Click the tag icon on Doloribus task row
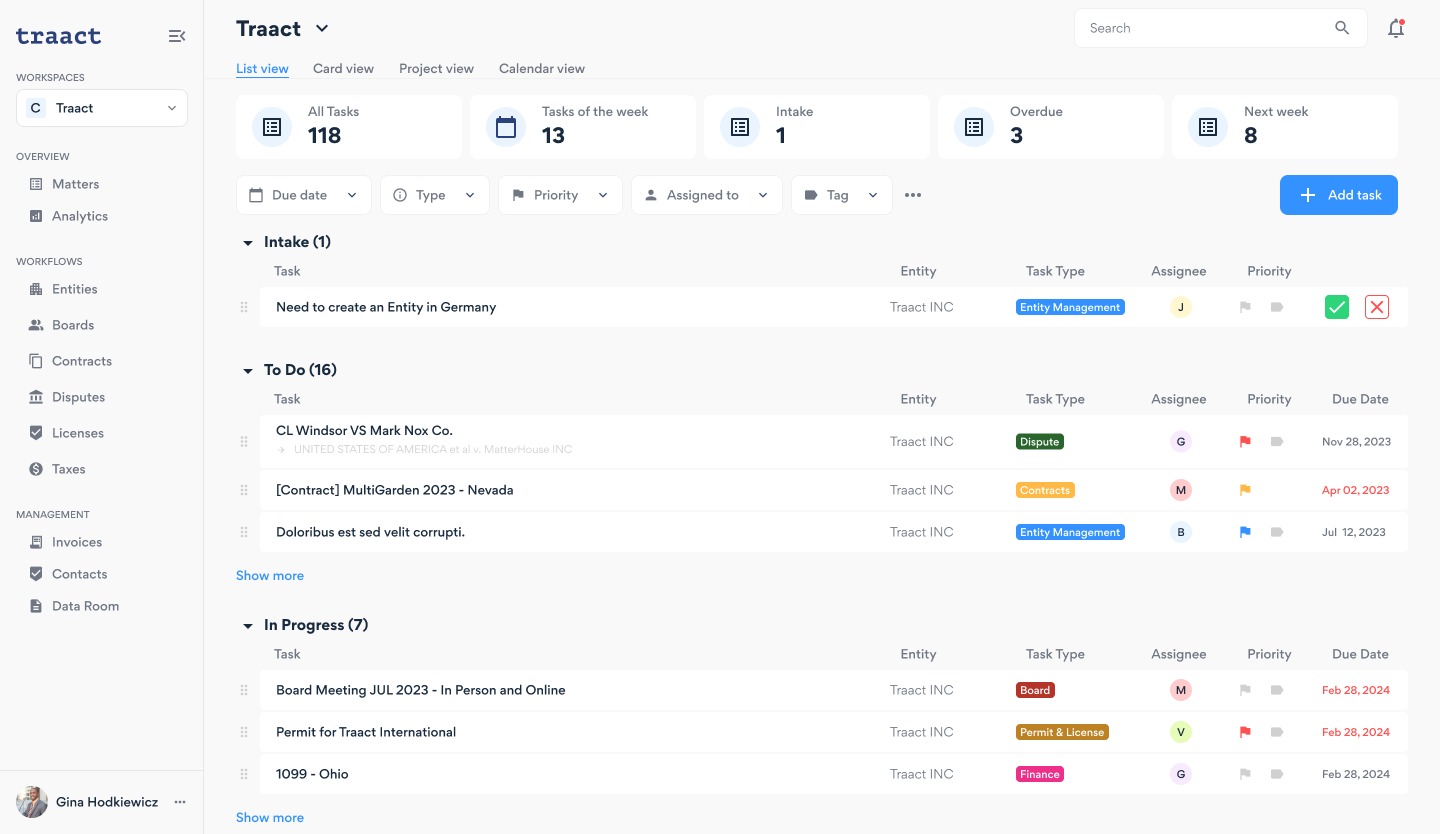The width and height of the screenshot is (1440, 834). 1277,532
